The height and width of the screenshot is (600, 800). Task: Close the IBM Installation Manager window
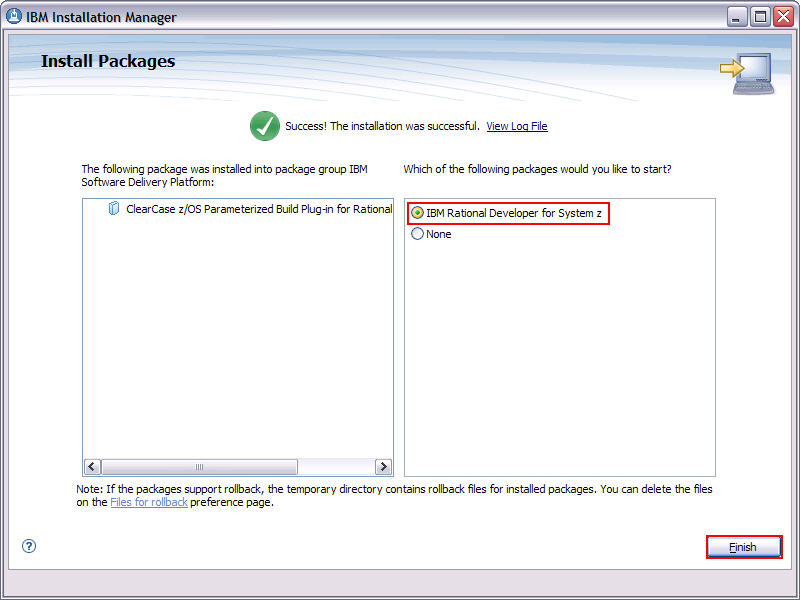782,16
